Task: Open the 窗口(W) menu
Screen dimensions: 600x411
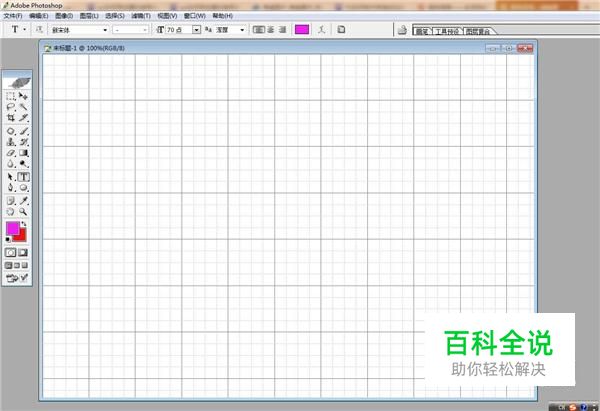Action: click(x=194, y=16)
